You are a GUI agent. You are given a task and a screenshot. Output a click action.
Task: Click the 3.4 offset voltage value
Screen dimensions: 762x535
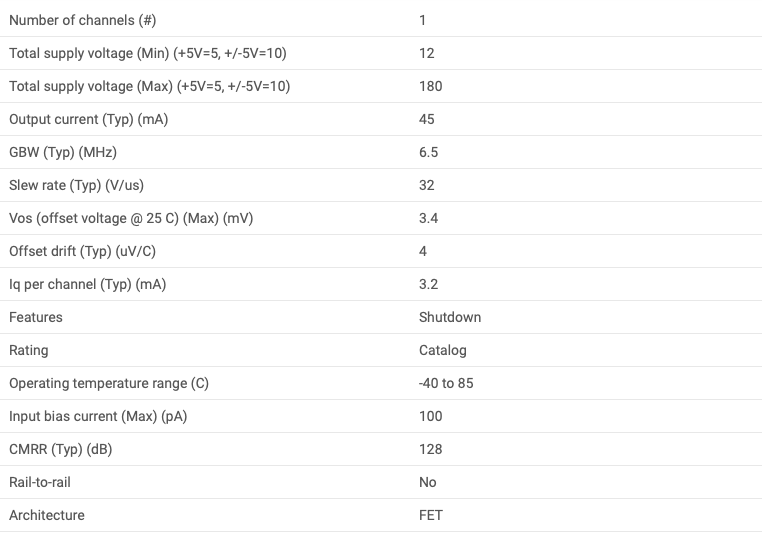[428, 219]
